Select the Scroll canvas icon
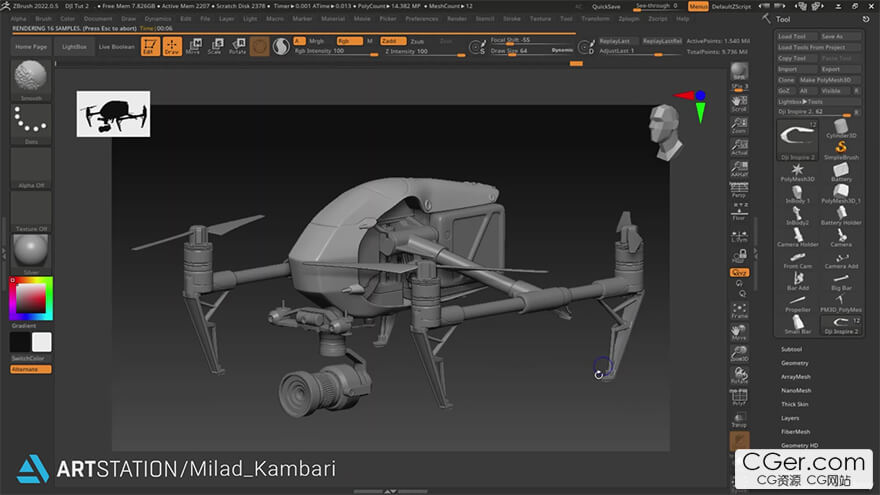This screenshot has height=495, width=880. (739, 103)
